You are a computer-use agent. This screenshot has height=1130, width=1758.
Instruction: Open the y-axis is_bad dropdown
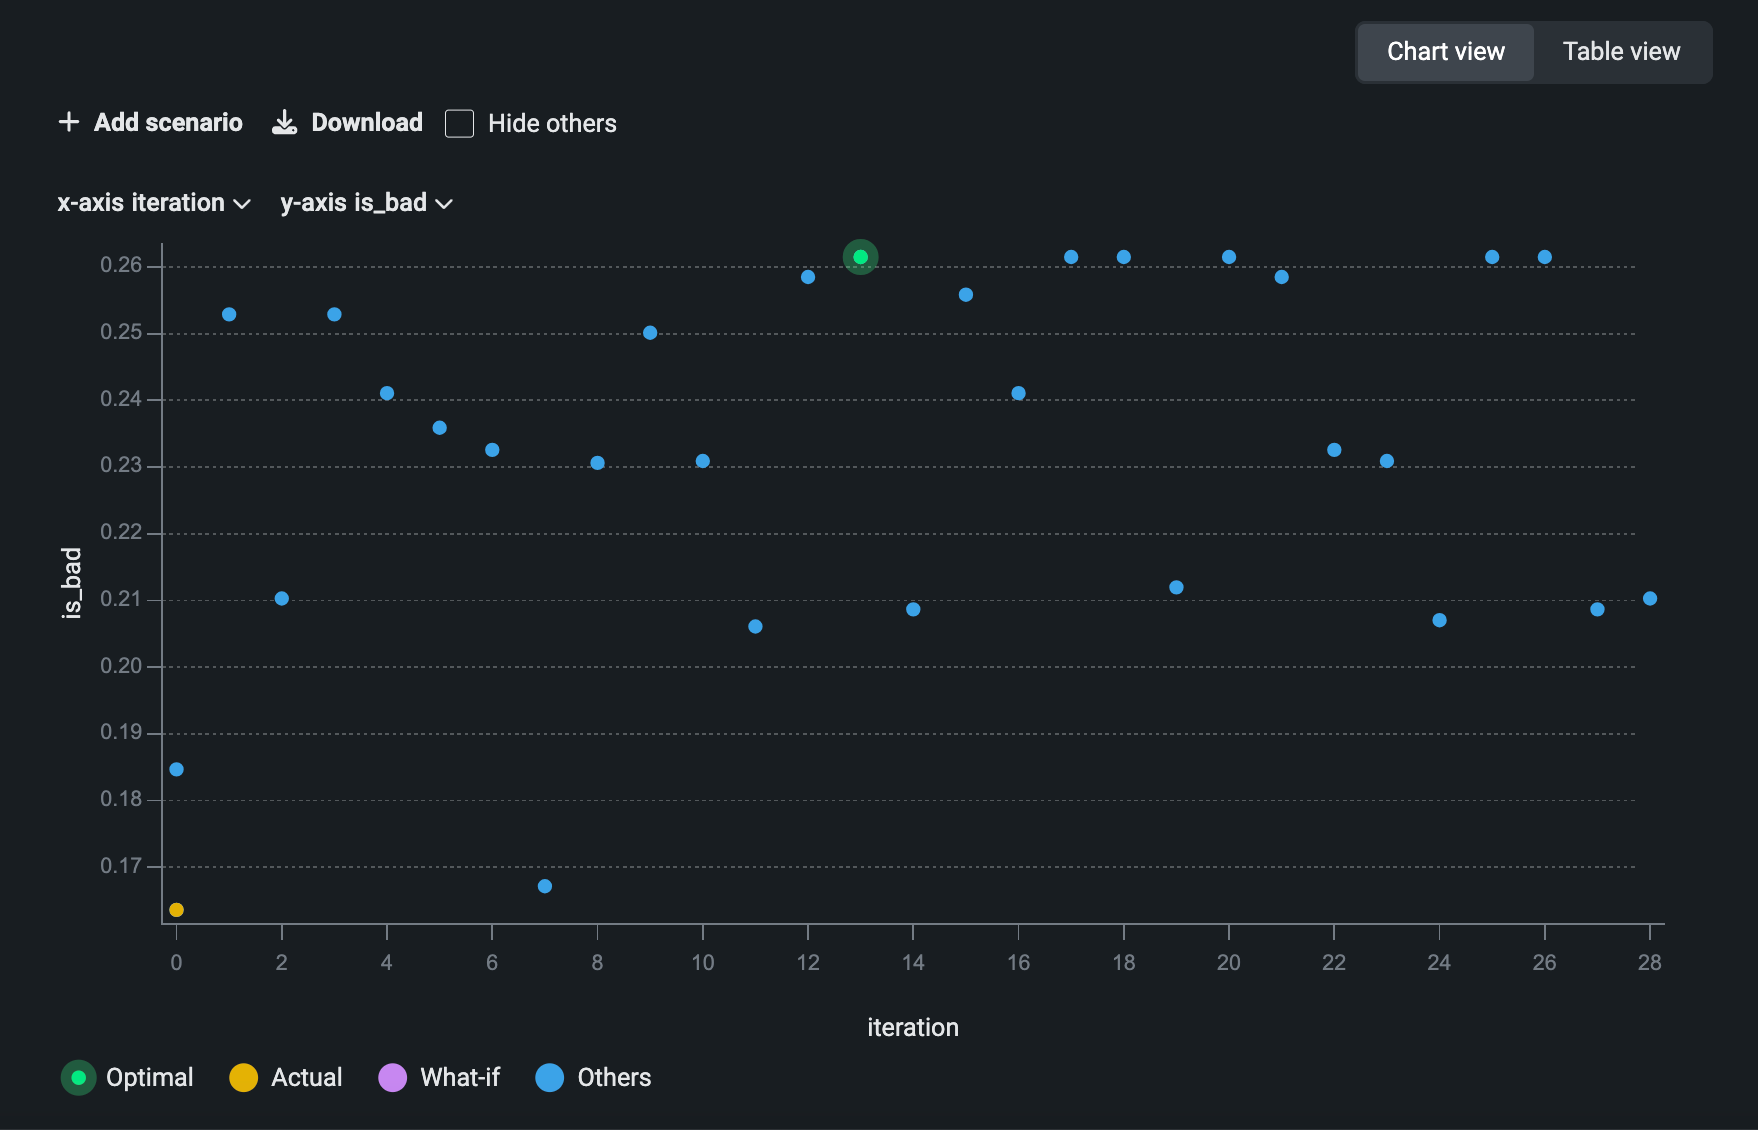click(x=366, y=203)
